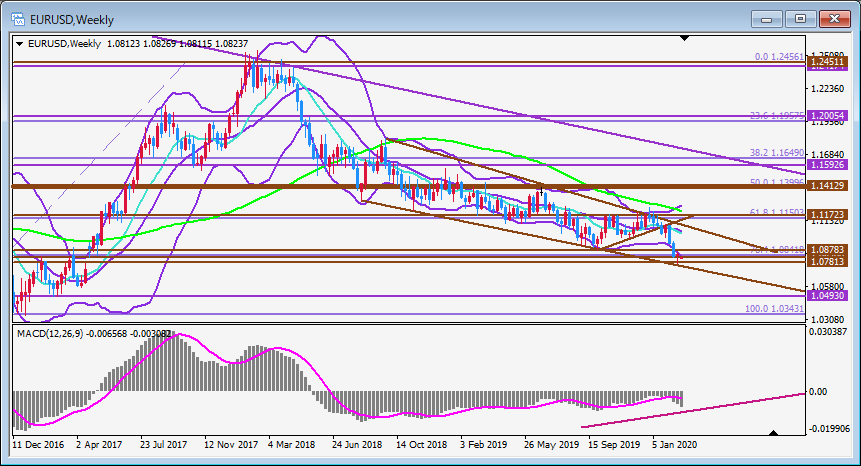Click MACD scale value 0.030387
861x466 pixels.
pyautogui.click(x=829, y=331)
